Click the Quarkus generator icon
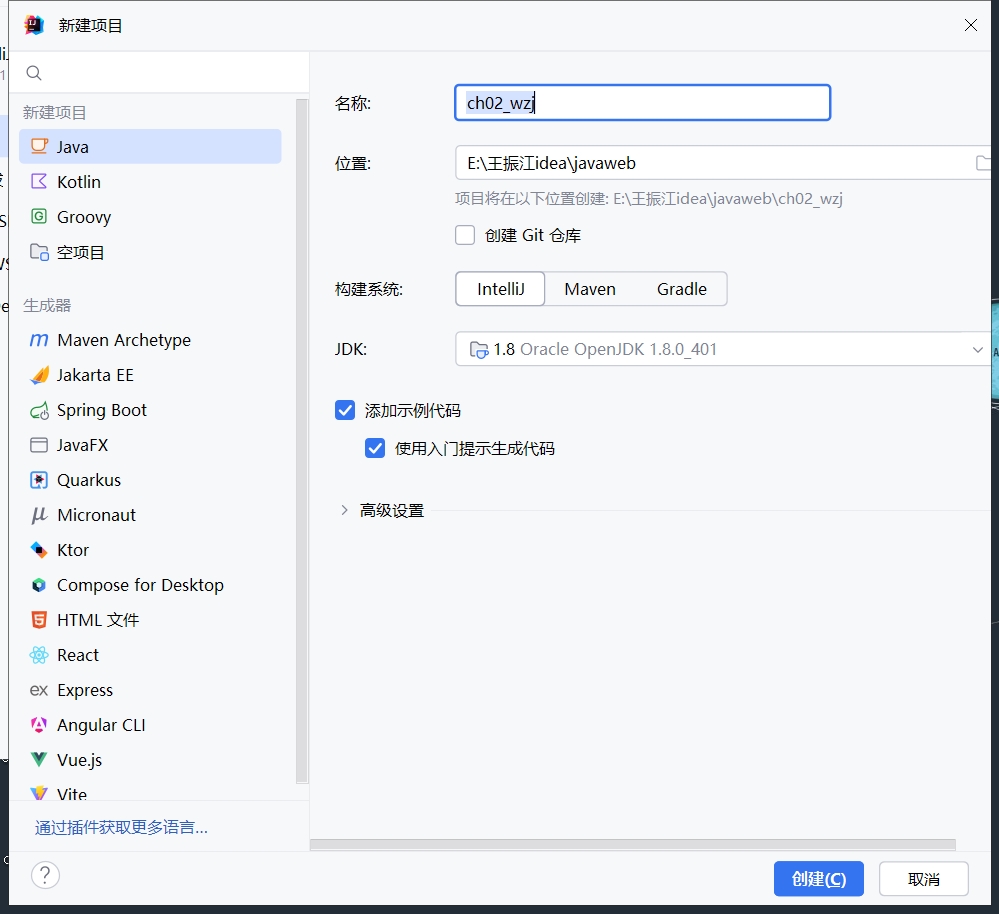Viewport: 999px width, 914px height. pyautogui.click(x=39, y=480)
